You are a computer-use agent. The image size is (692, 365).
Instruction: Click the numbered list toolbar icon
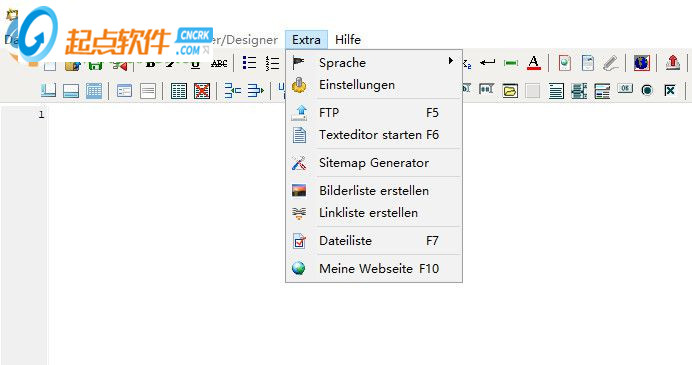coord(272,63)
